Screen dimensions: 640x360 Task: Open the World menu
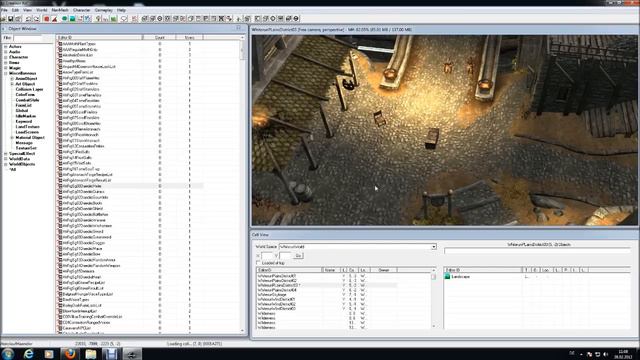click(42, 10)
